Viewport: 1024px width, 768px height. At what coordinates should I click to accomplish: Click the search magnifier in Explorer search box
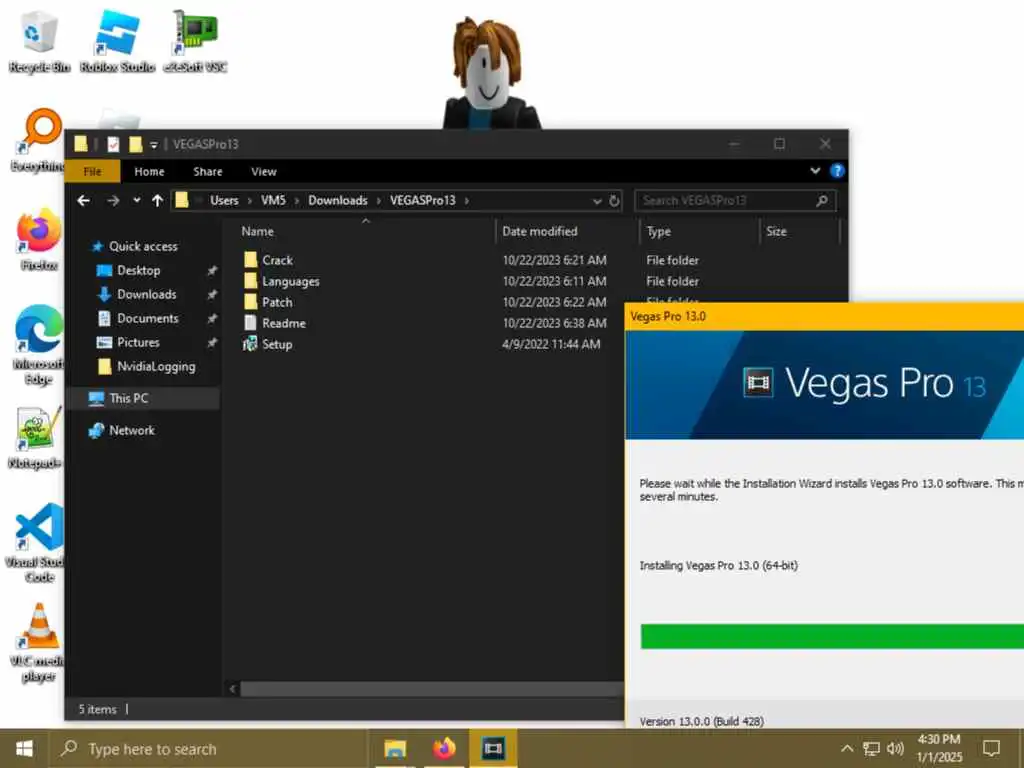point(822,200)
